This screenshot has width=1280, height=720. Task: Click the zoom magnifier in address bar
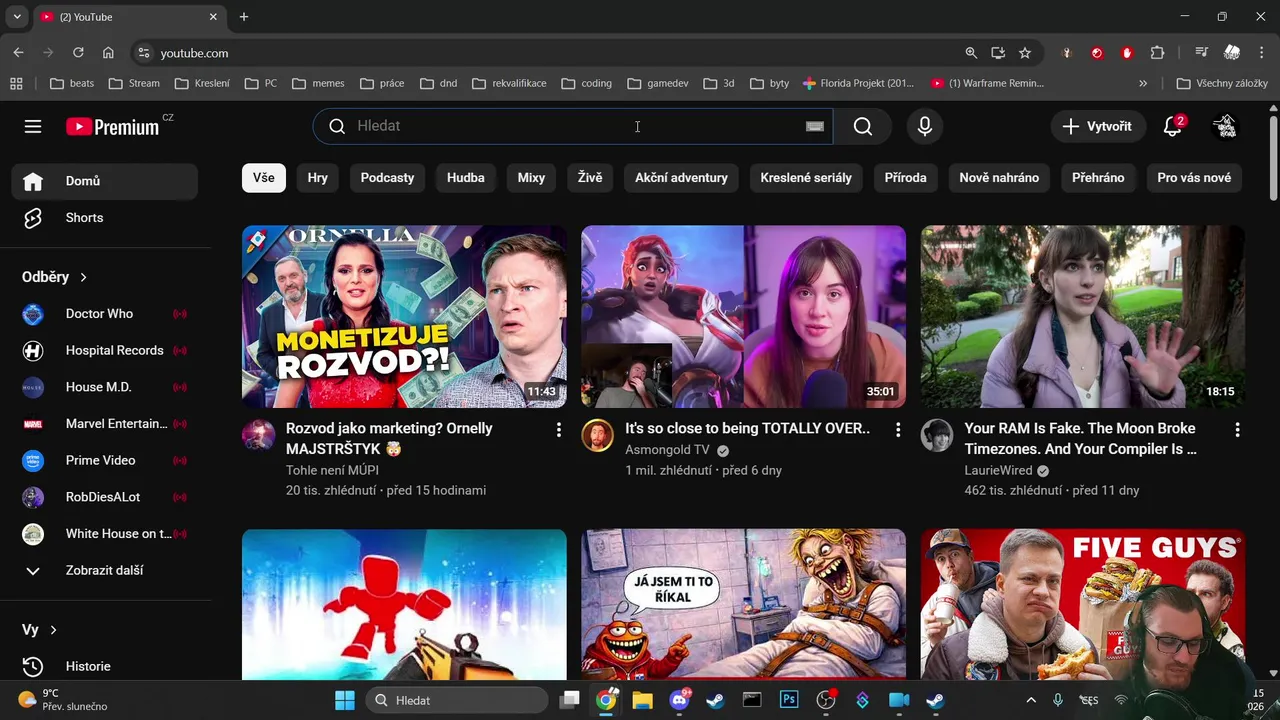coord(971,53)
